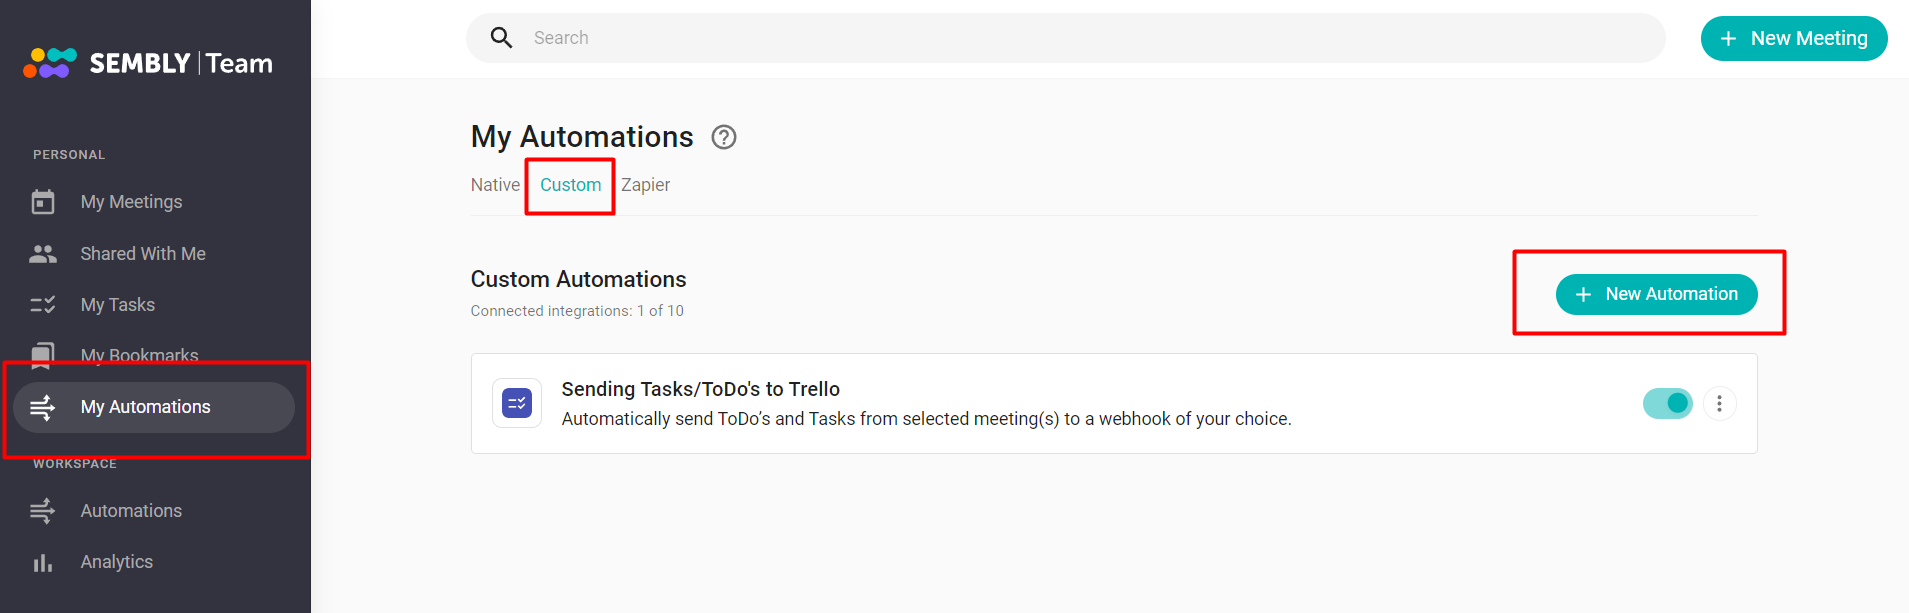1909x613 pixels.
Task: Click the New Automation button
Action: click(x=1656, y=294)
